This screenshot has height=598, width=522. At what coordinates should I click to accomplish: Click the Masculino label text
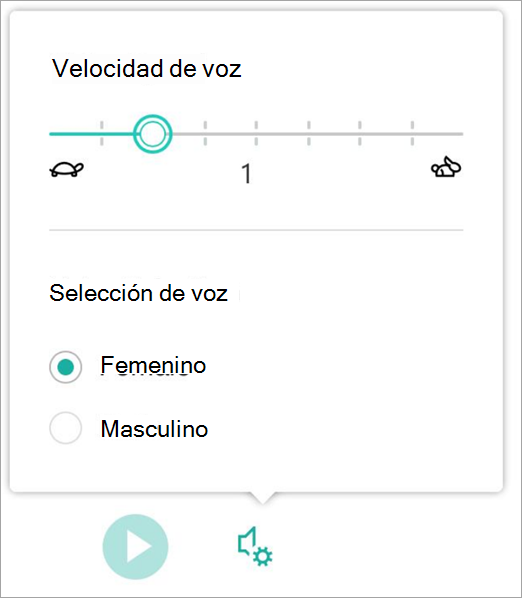pos(154,429)
